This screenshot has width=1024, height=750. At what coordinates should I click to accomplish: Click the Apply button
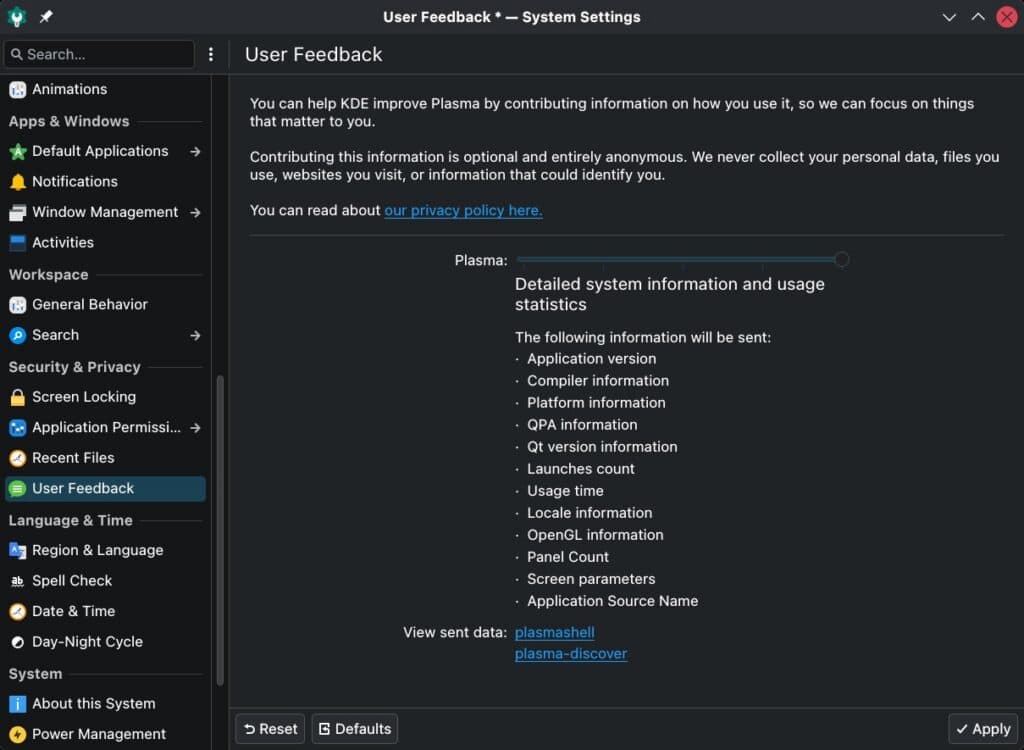(982, 728)
